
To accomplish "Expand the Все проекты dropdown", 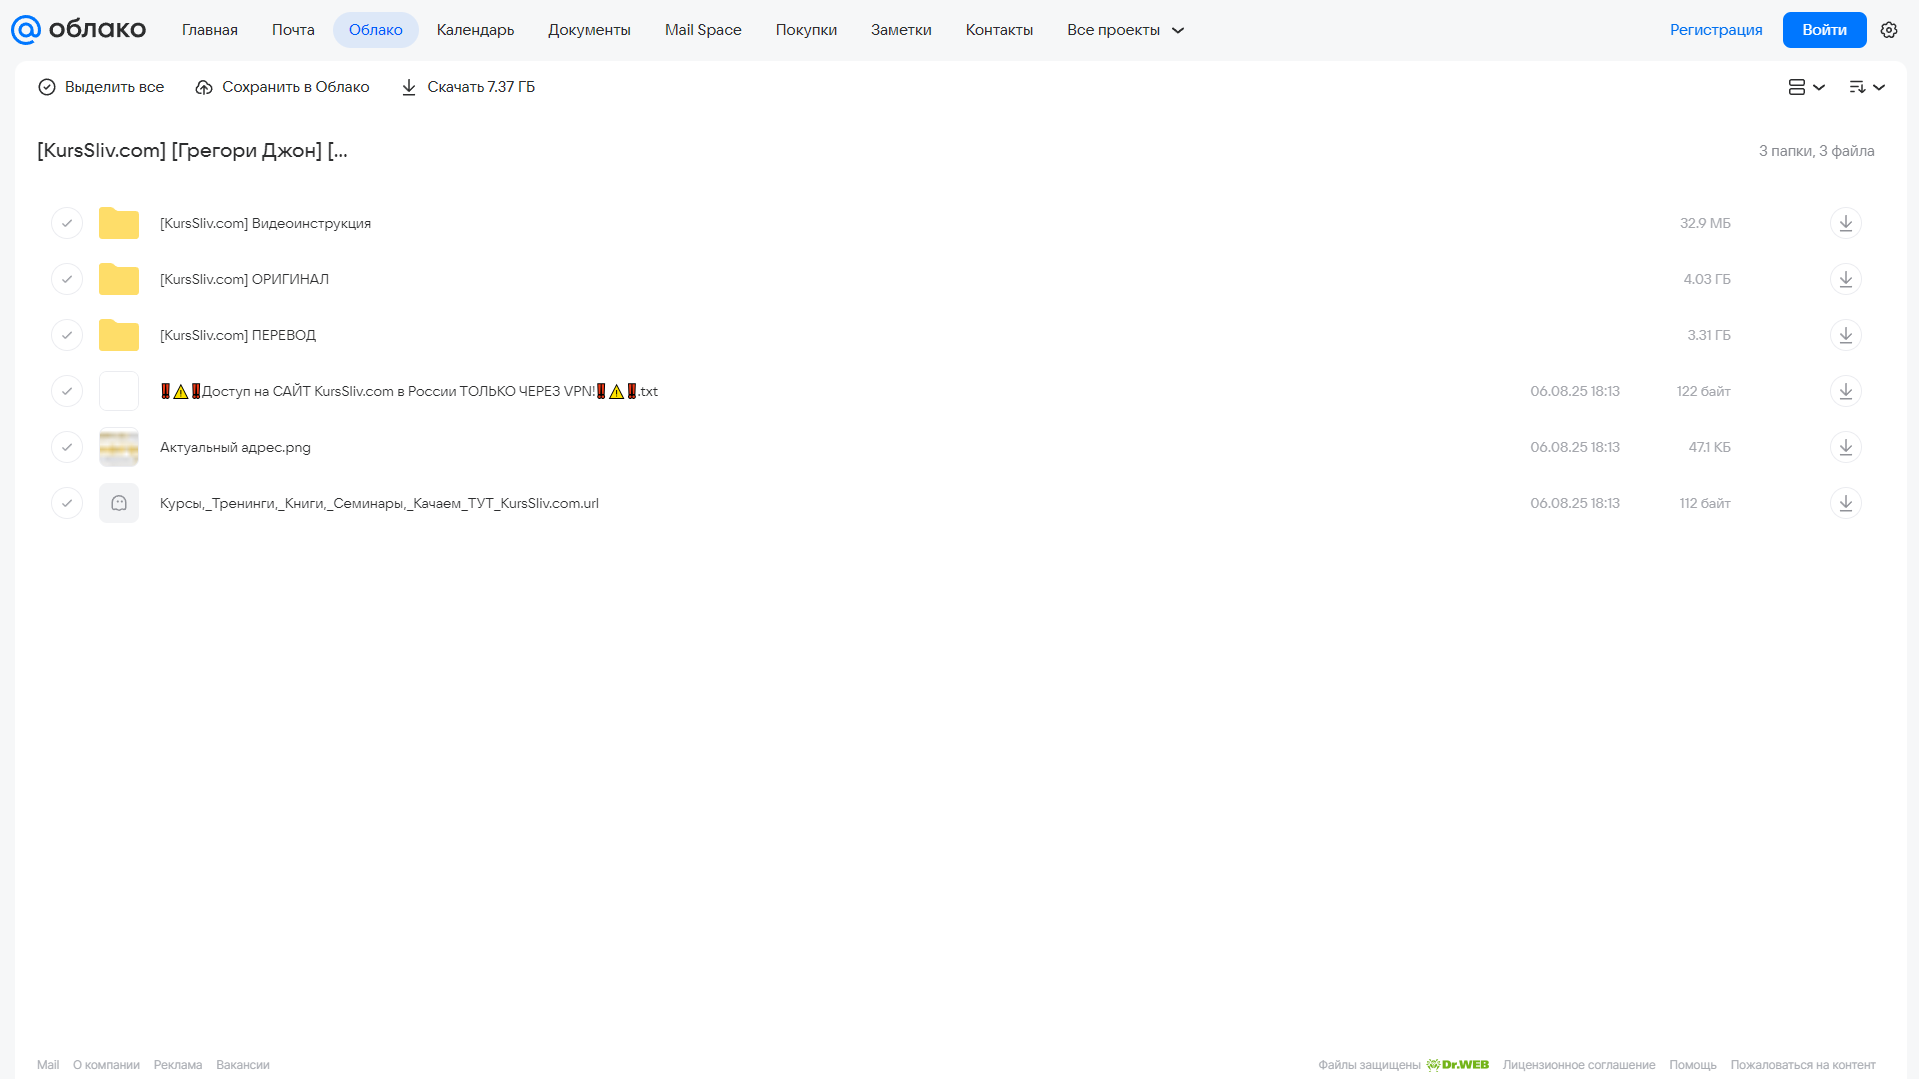I will pyautogui.click(x=1125, y=30).
